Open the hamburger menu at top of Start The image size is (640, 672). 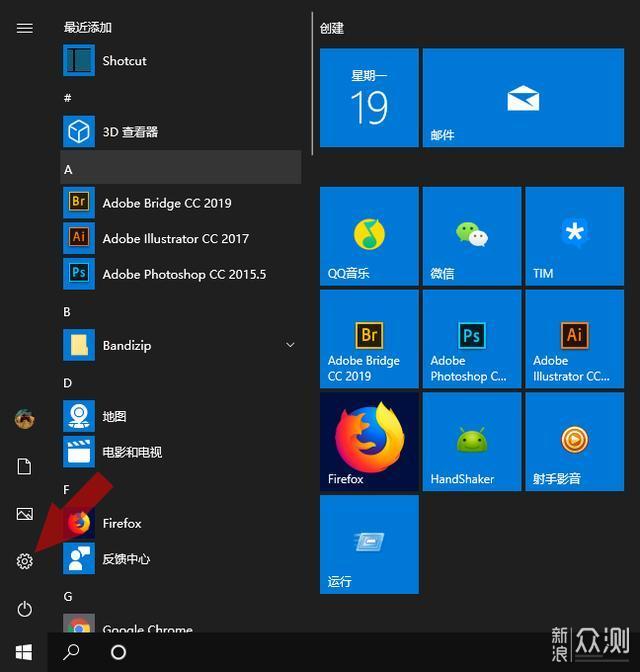[24, 28]
